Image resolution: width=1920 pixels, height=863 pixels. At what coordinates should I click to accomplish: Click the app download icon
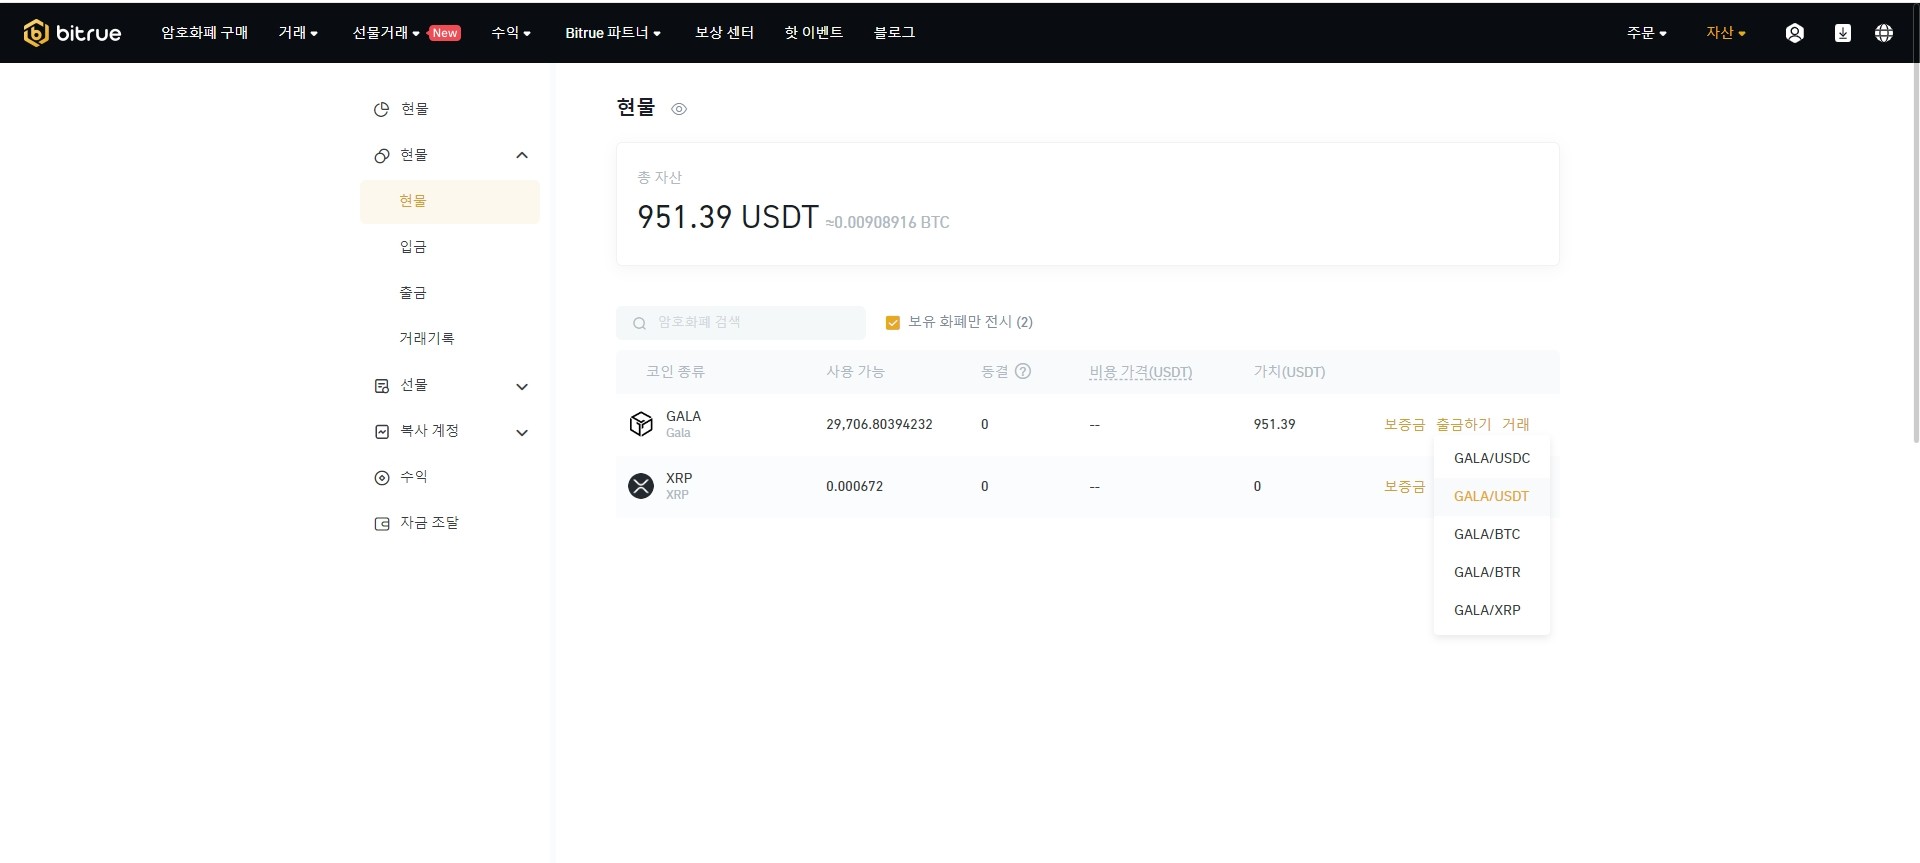click(1843, 33)
